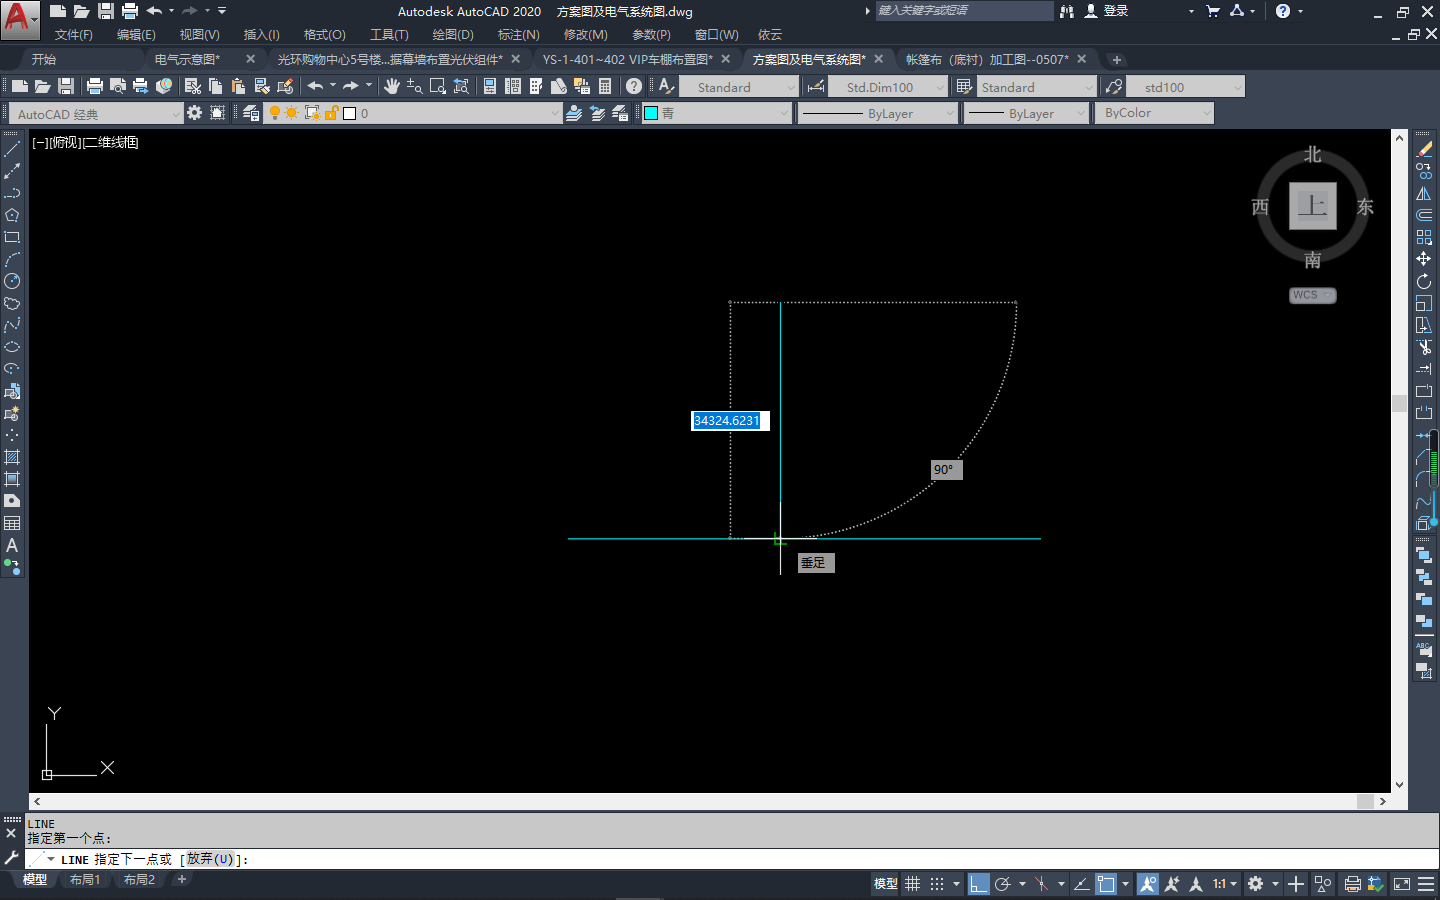Switch to the 布局1 layout tab
Screen dimensions: 1440x900
(x=84, y=880)
